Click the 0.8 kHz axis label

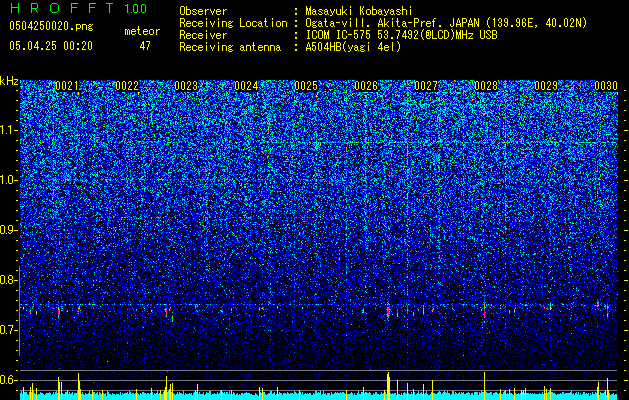(9, 280)
